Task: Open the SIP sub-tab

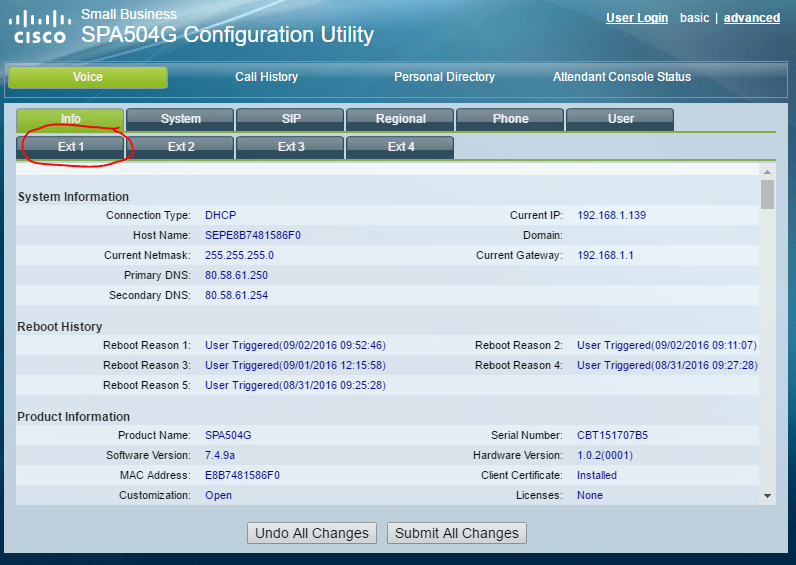Action: click(x=290, y=119)
